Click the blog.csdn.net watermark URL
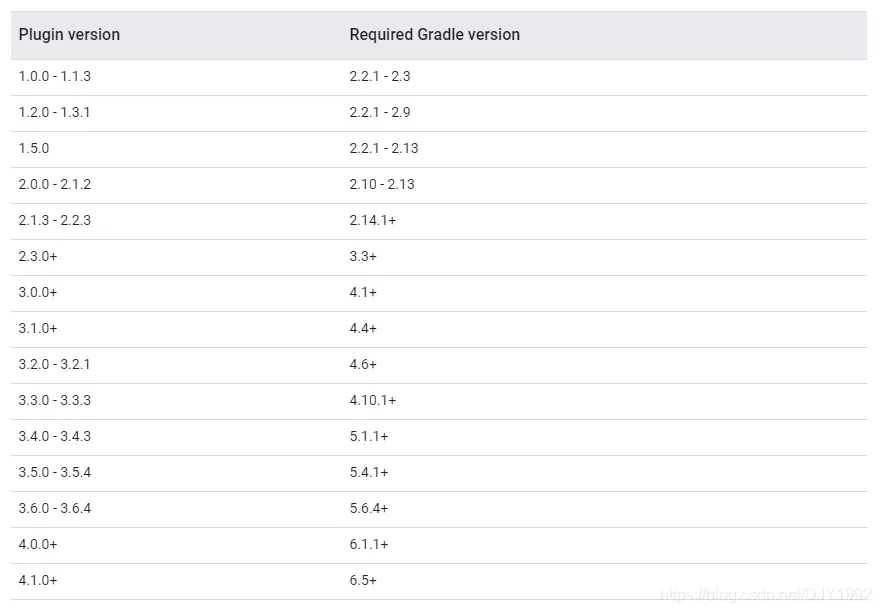Image resolution: width=881 pixels, height=613 pixels. [767, 596]
